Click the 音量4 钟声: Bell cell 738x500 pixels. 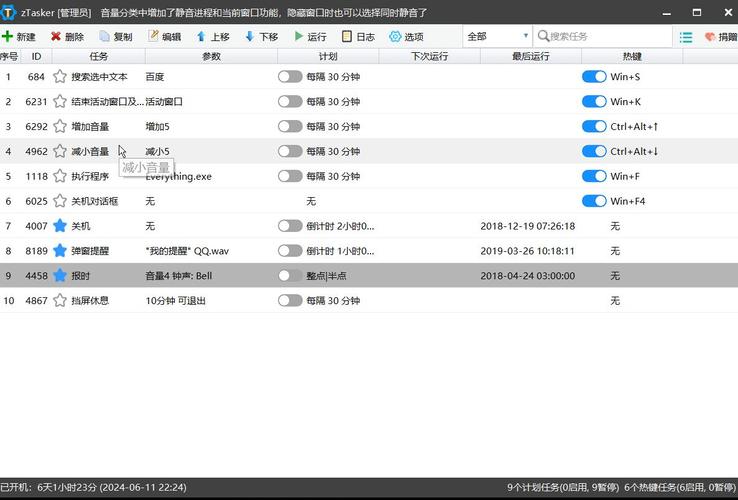pos(179,276)
